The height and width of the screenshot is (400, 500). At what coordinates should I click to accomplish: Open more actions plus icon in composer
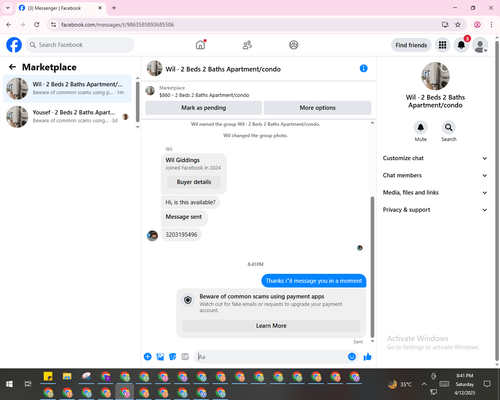coord(148,357)
